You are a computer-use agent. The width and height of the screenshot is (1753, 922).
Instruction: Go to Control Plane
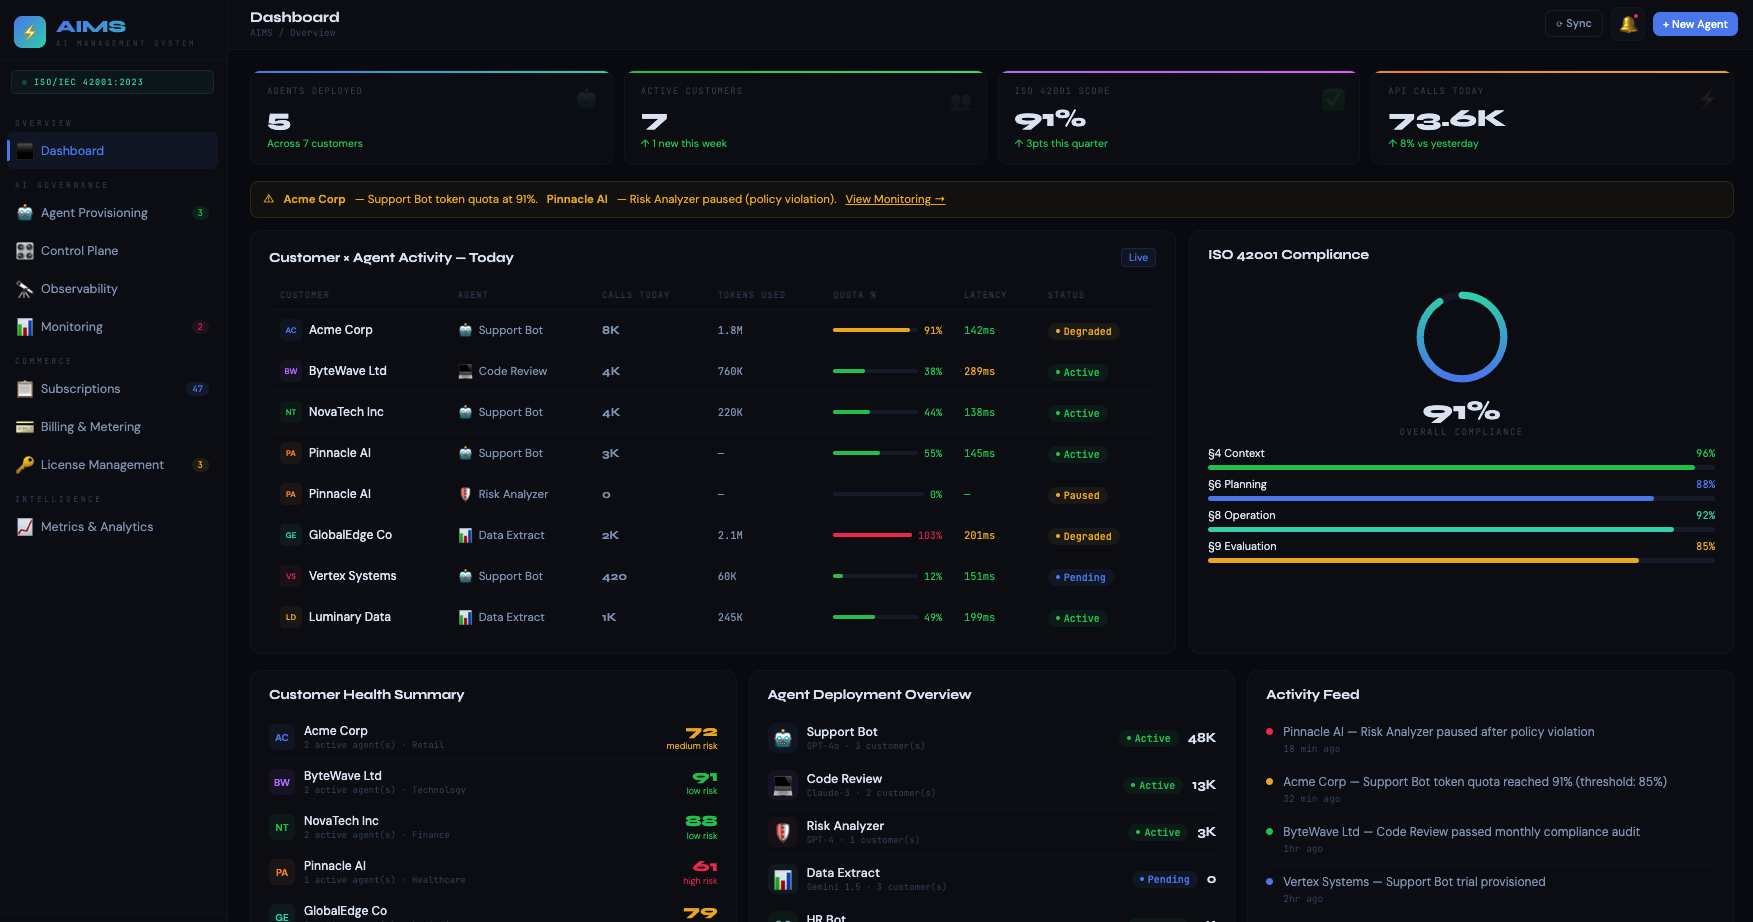[112, 251]
